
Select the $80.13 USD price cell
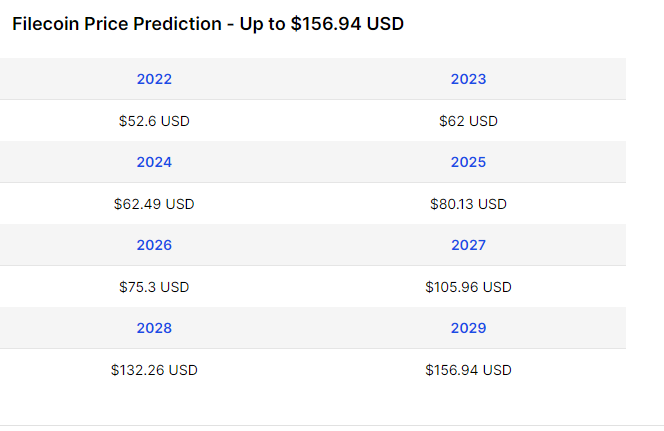tap(468, 204)
